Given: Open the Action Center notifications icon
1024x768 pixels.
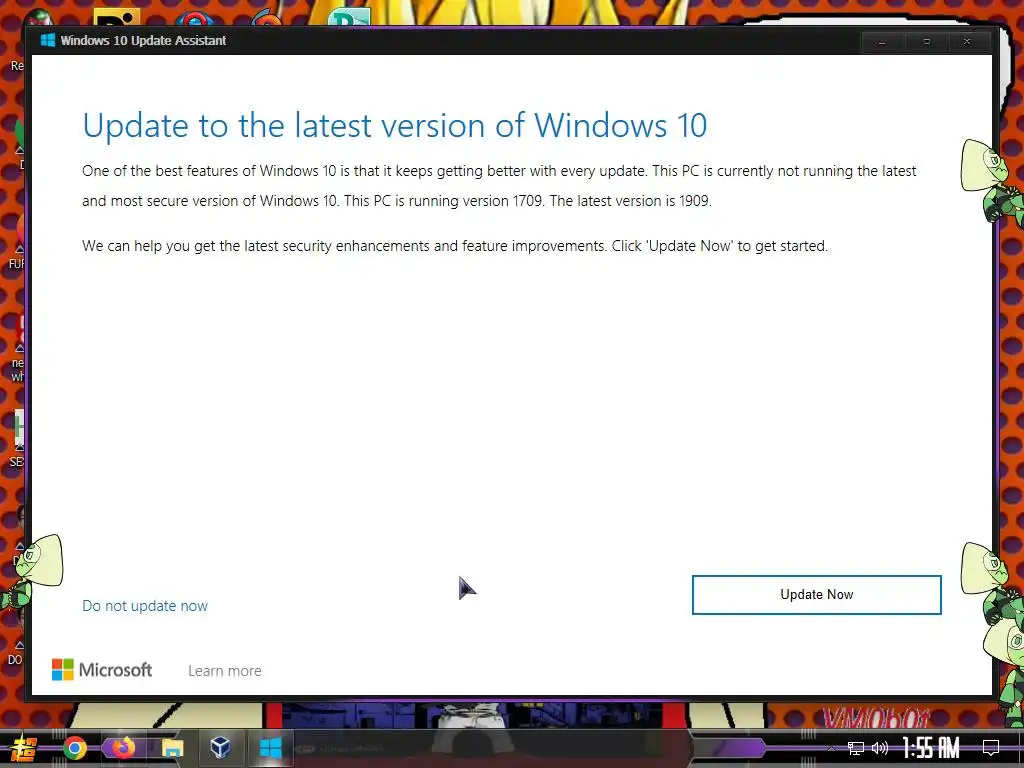Looking at the screenshot, I should pyautogui.click(x=991, y=748).
